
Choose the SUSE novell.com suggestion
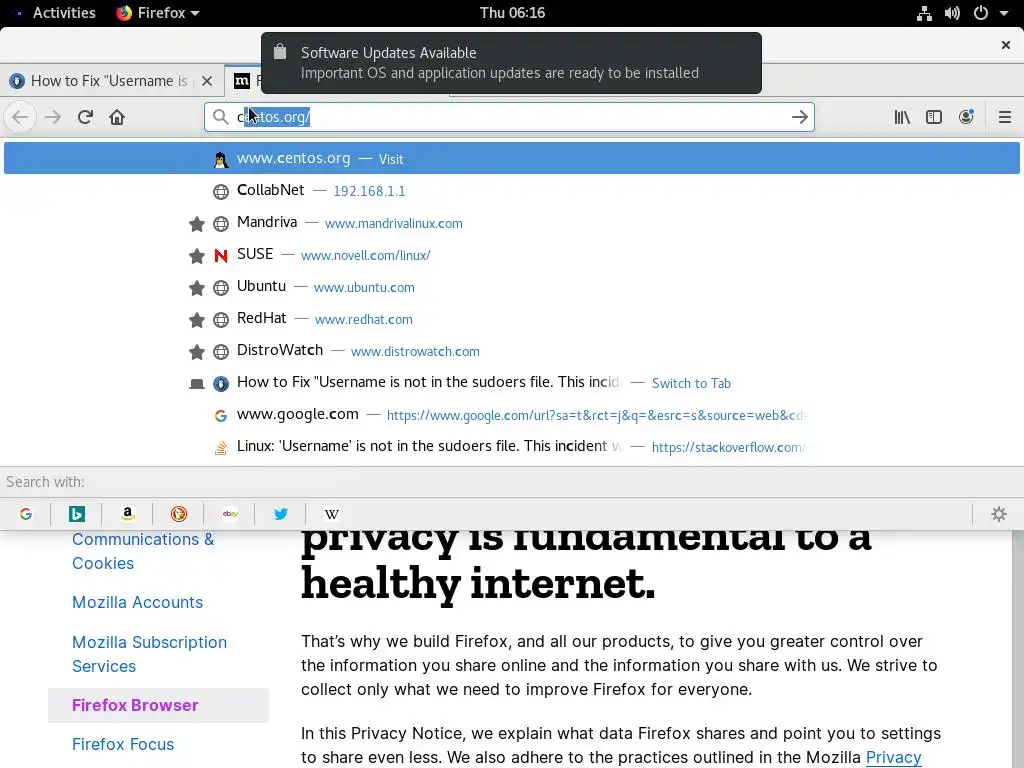click(x=511, y=255)
